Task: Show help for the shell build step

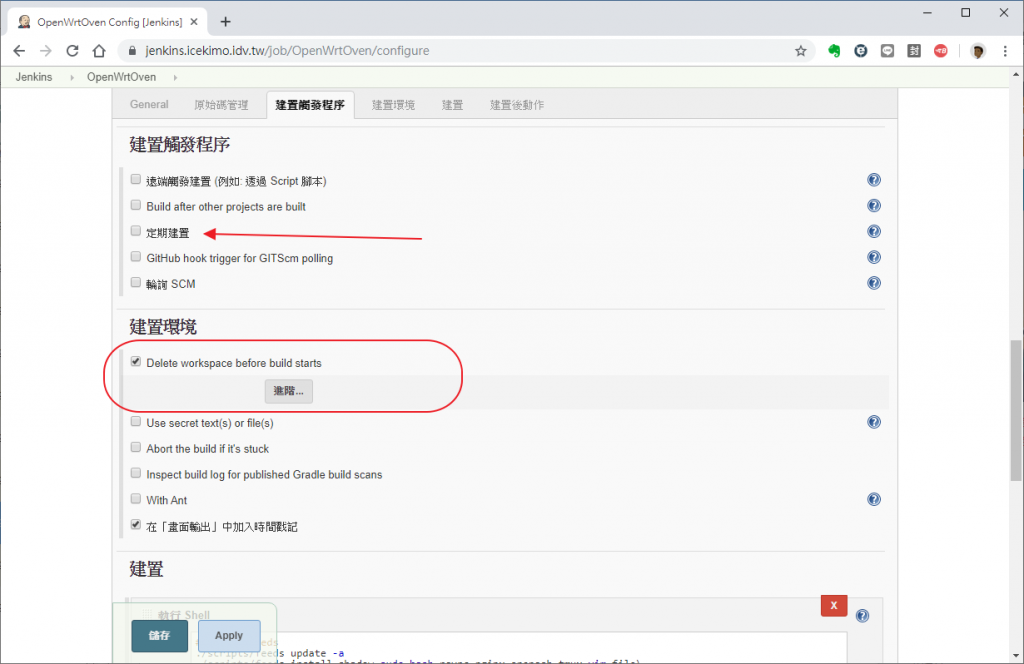Action: coord(862,616)
